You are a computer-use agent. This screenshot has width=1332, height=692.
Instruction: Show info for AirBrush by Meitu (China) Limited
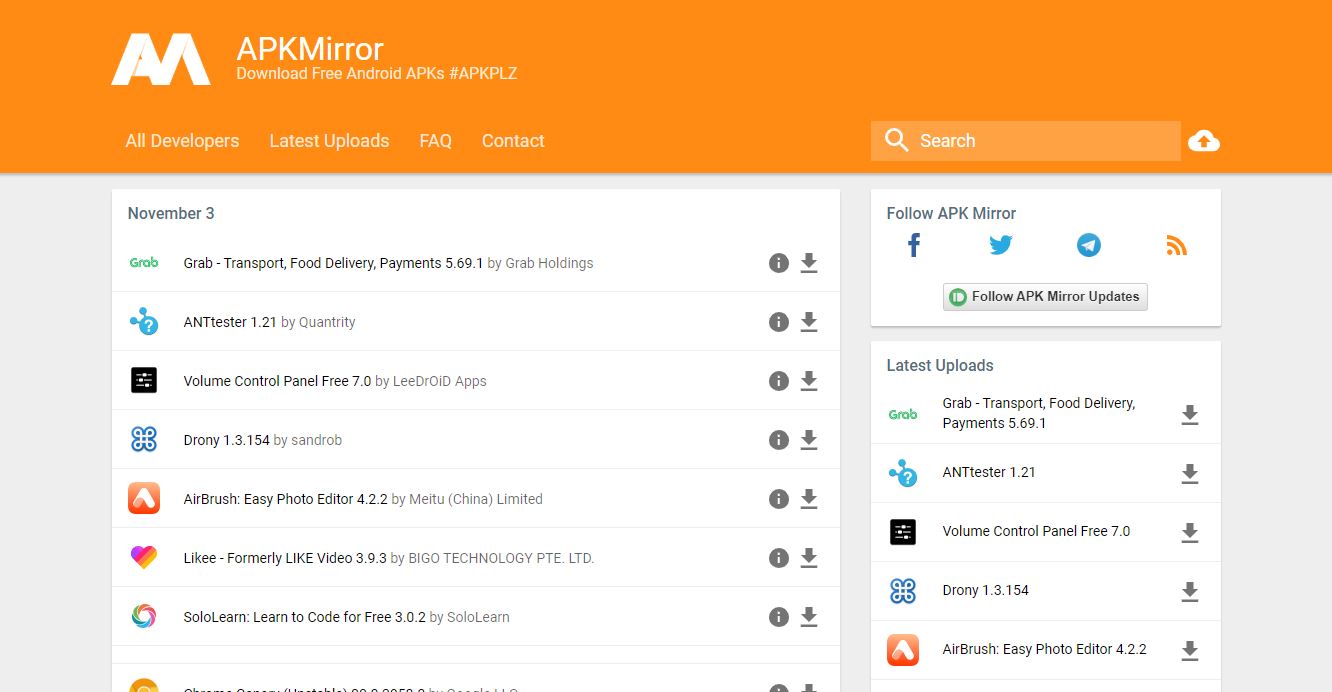[x=779, y=499]
